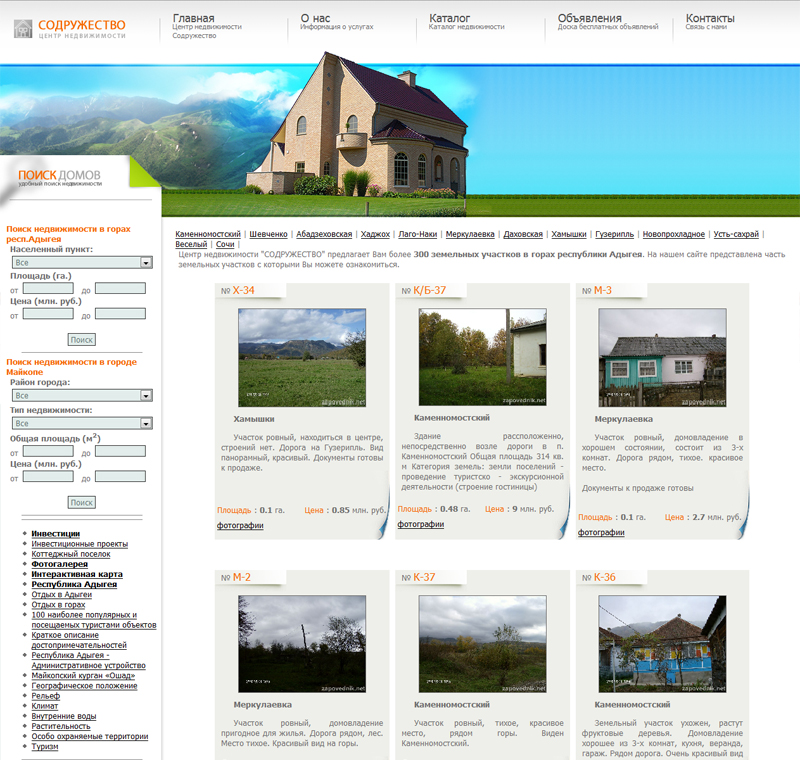800x760 pixels.
Task: Click the Площадь (га.) 'от' field
Action: pos(48,288)
